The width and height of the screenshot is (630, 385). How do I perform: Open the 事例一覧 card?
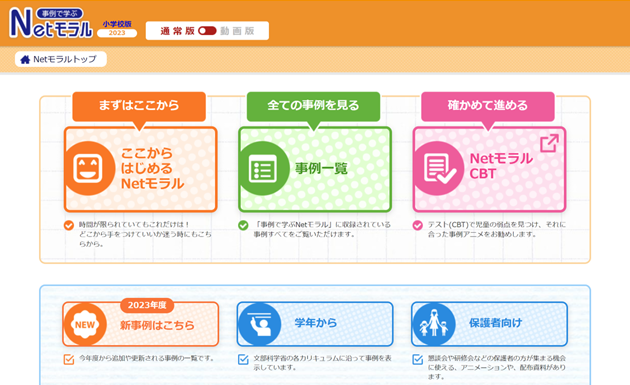click(315, 169)
